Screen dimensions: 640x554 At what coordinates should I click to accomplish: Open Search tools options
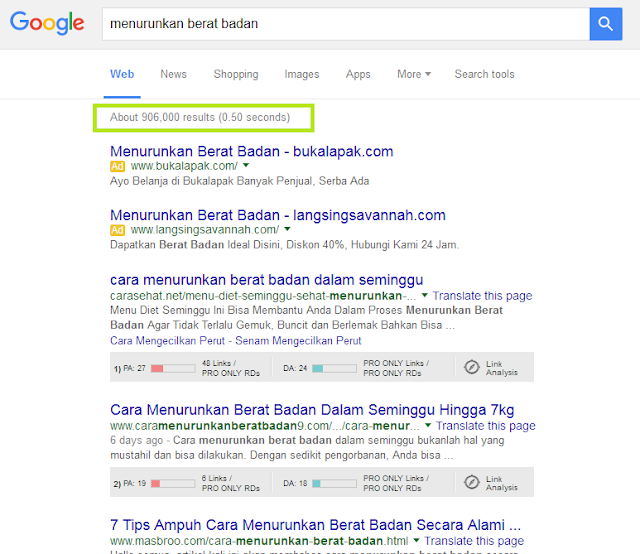tap(484, 74)
